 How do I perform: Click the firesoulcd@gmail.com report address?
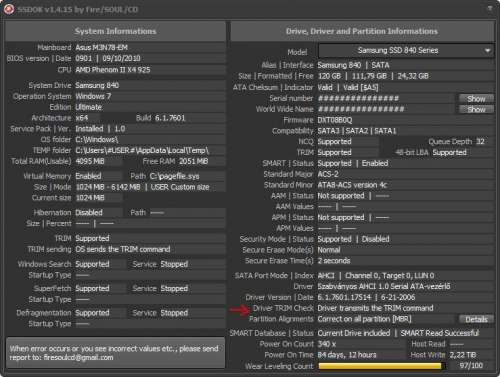pyautogui.click(x=78, y=358)
